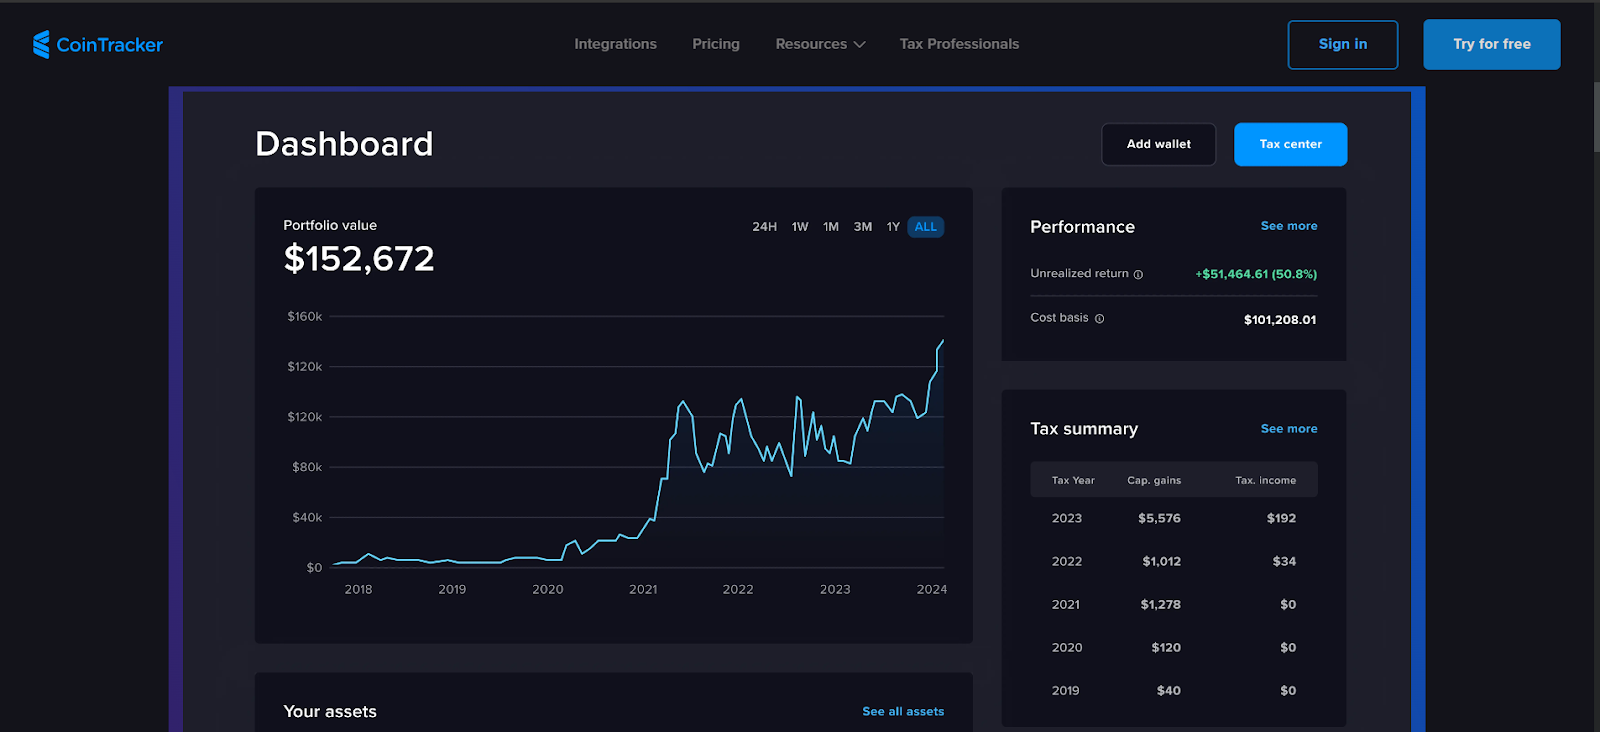Click the $5,576 capital gains value
The width and height of the screenshot is (1600, 732).
(1159, 518)
